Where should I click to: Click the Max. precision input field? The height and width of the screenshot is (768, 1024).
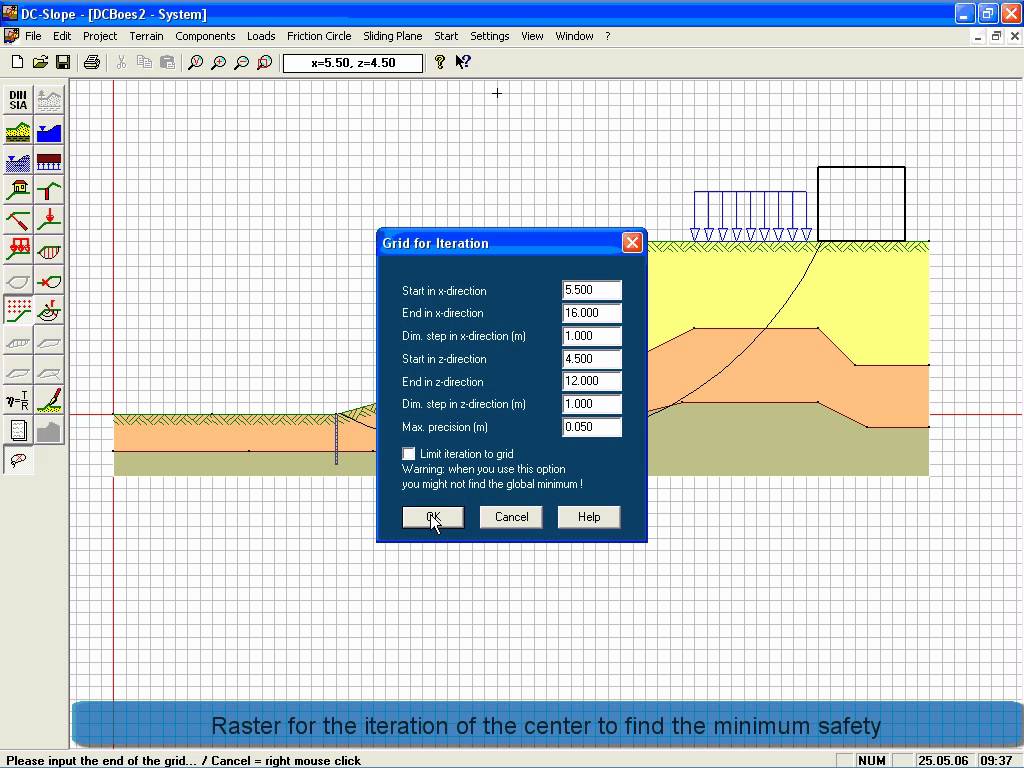coord(591,427)
